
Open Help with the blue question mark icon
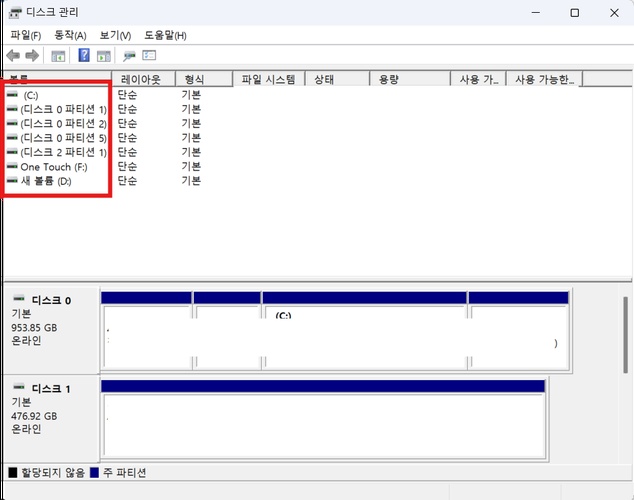[x=84, y=55]
